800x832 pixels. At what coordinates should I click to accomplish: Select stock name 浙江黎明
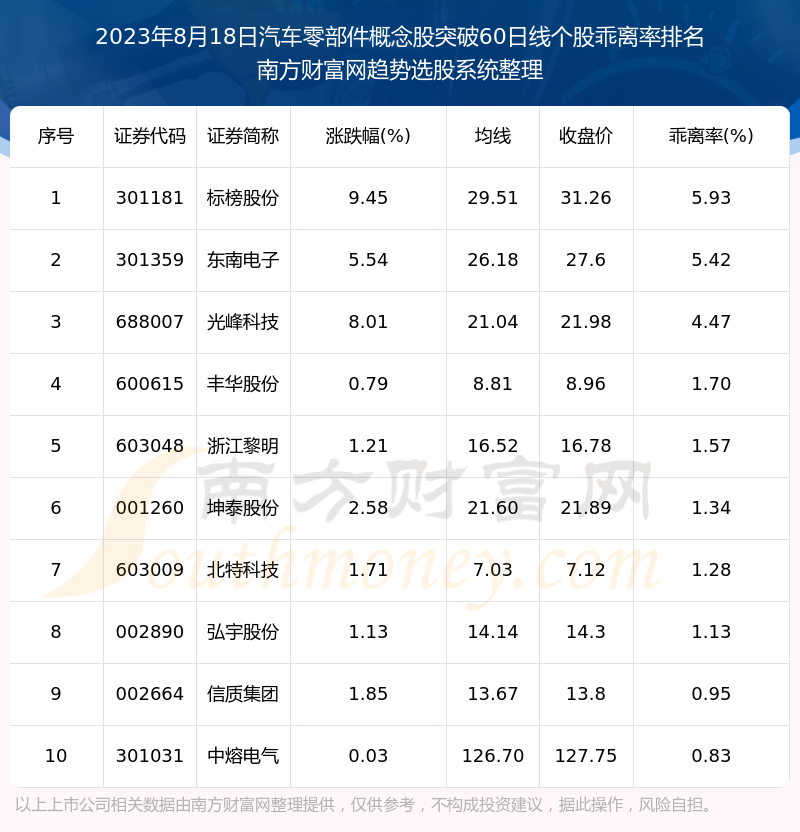click(x=243, y=446)
